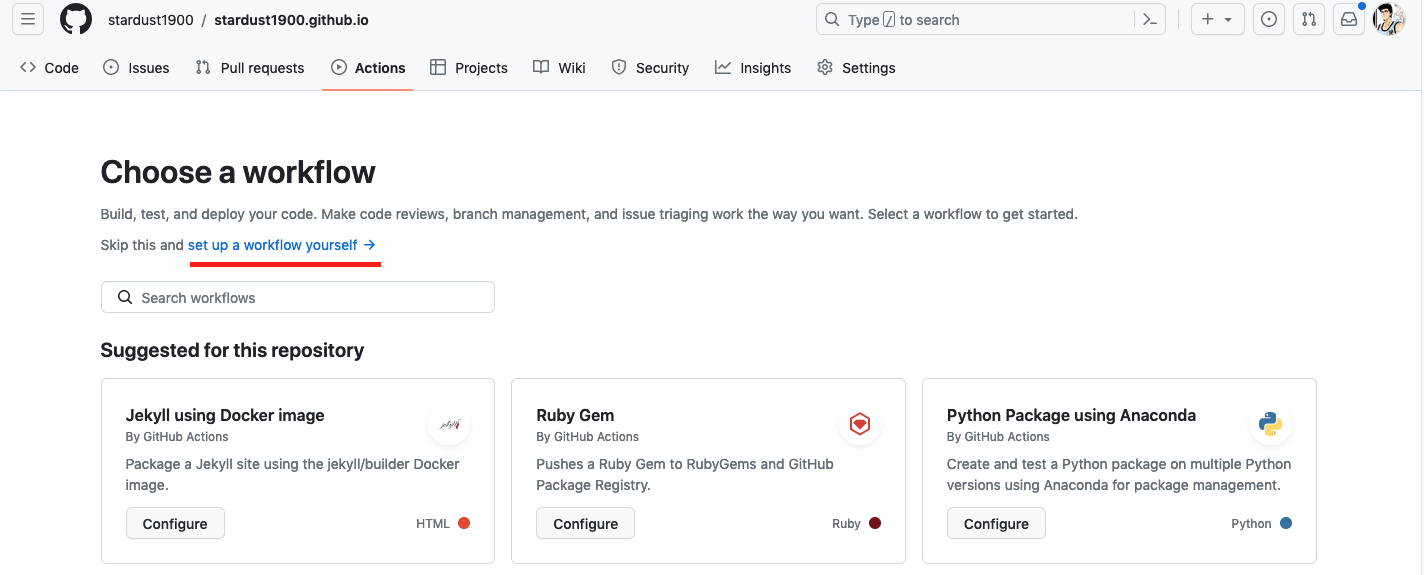This screenshot has height=575, width=1424.
Task: Open pull requests icon in header
Action: tap(1308, 19)
